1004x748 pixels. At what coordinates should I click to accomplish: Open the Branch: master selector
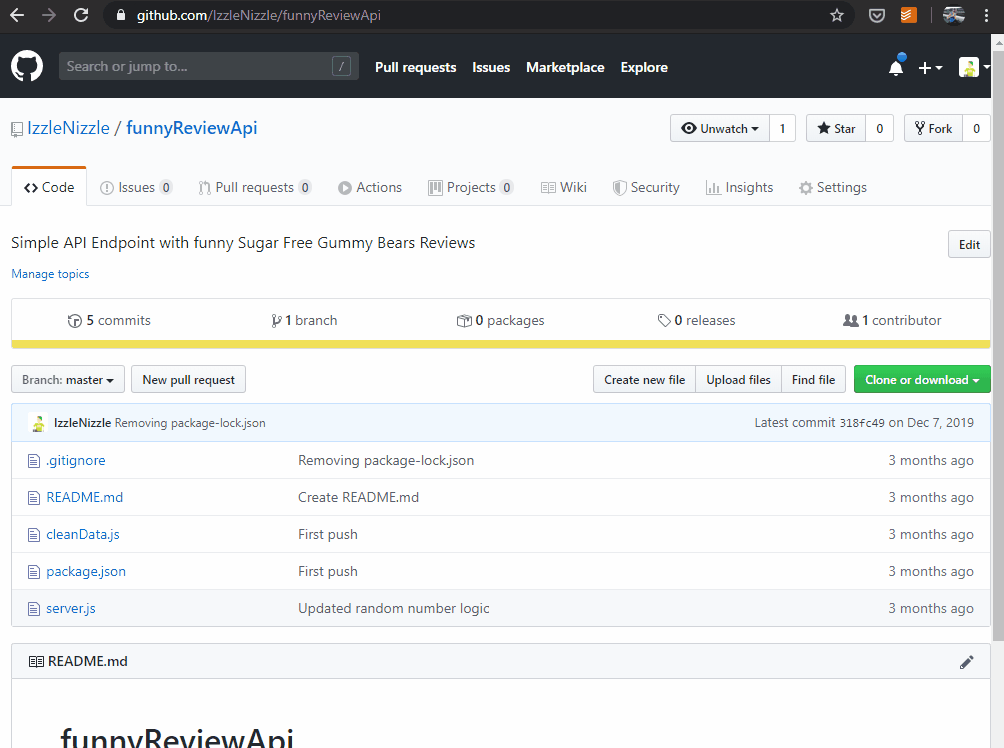[x=68, y=380]
